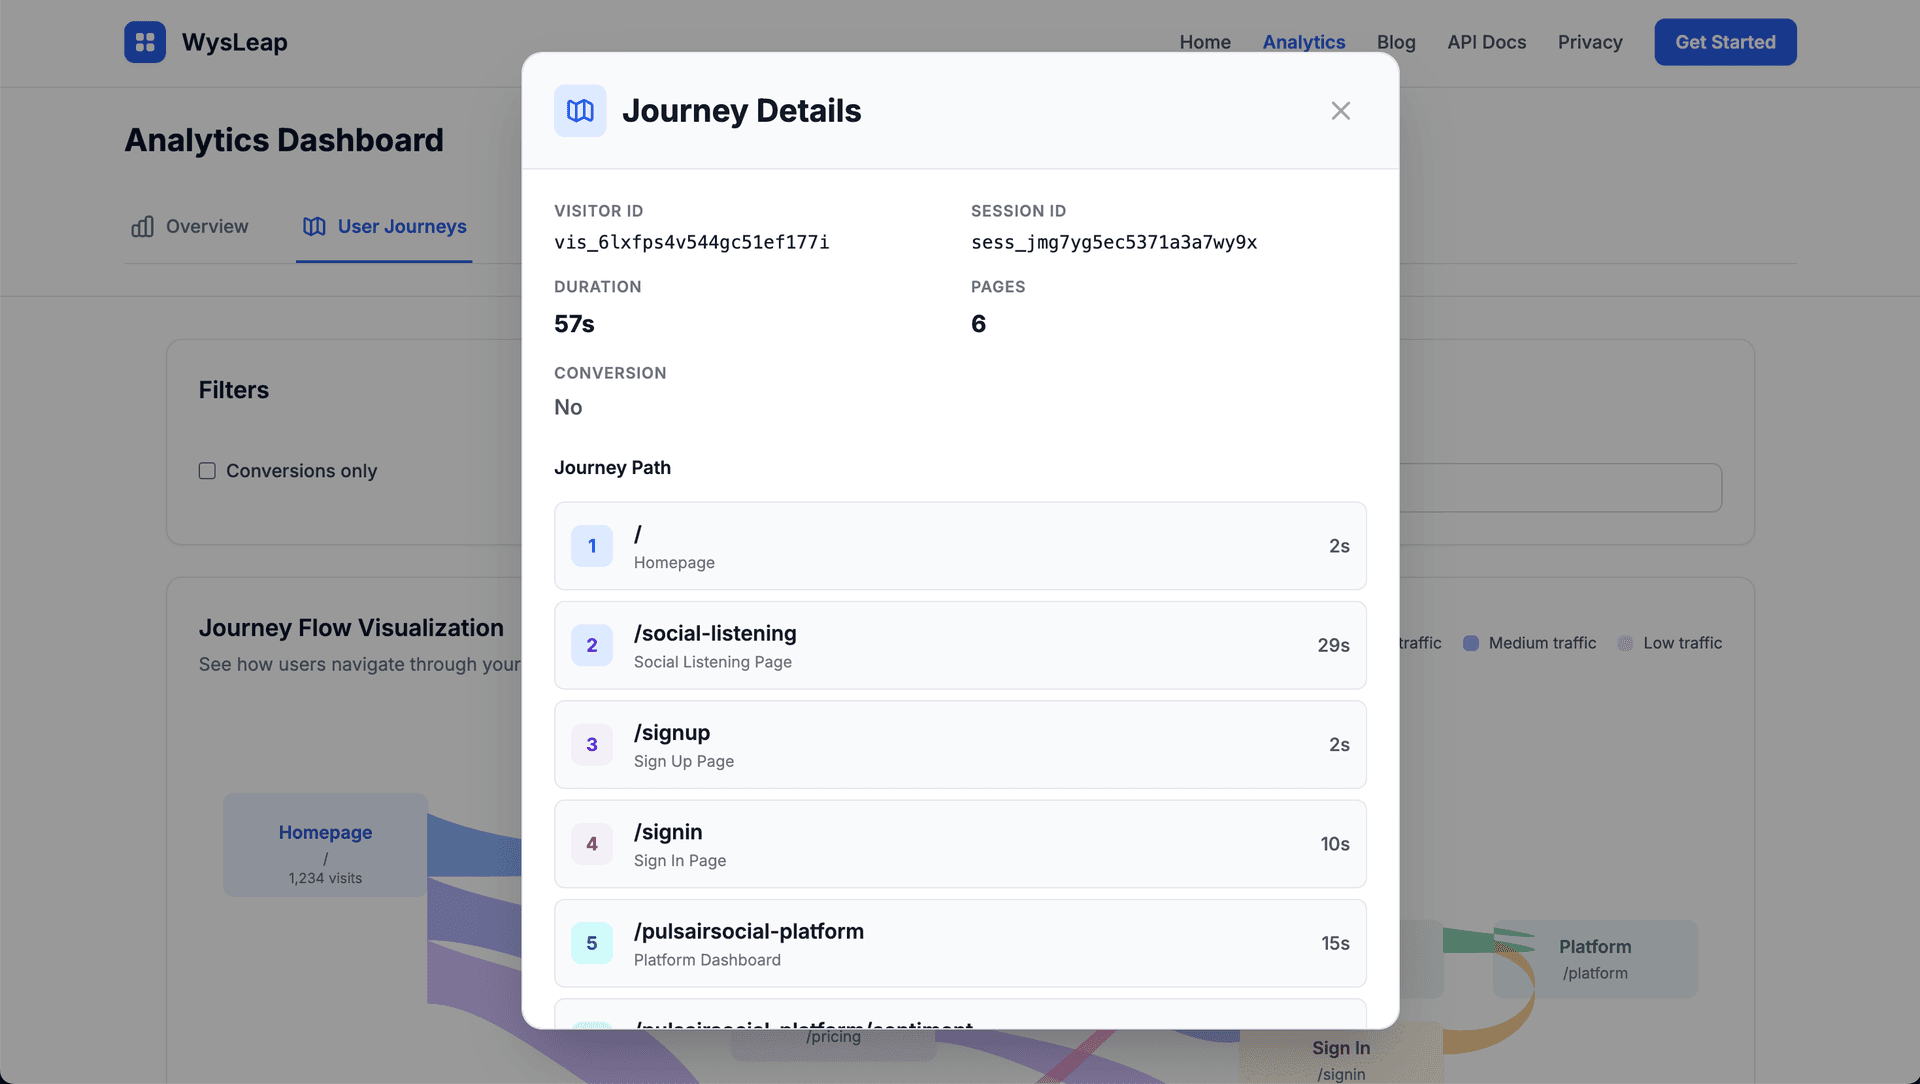Screen dimensions: 1920x1084
Task: Click the Journey Details map icon
Action: (580, 111)
